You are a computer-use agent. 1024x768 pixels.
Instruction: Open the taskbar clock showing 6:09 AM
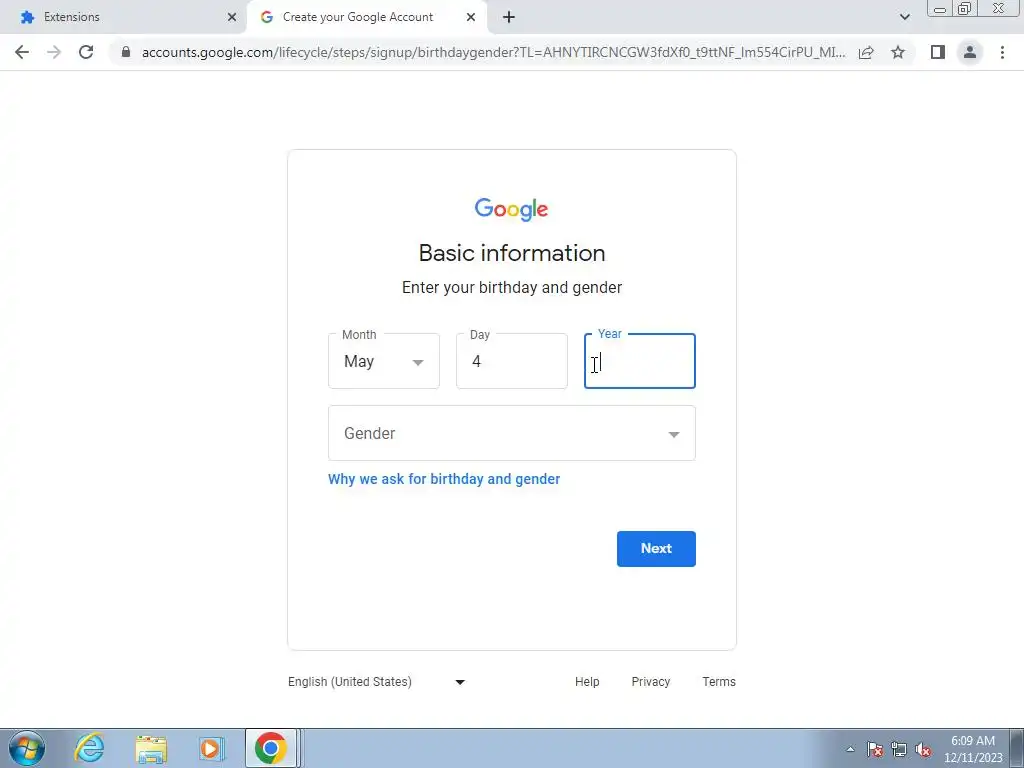pyautogui.click(x=973, y=749)
